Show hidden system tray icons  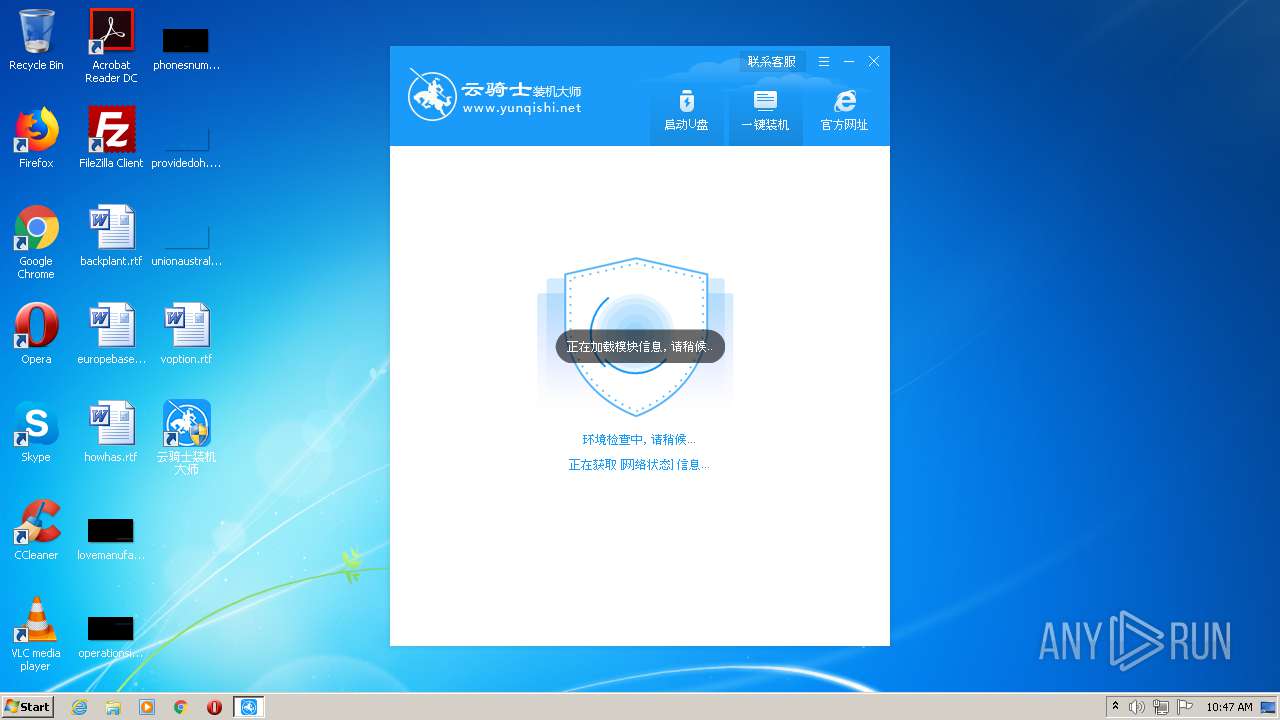1115,706
